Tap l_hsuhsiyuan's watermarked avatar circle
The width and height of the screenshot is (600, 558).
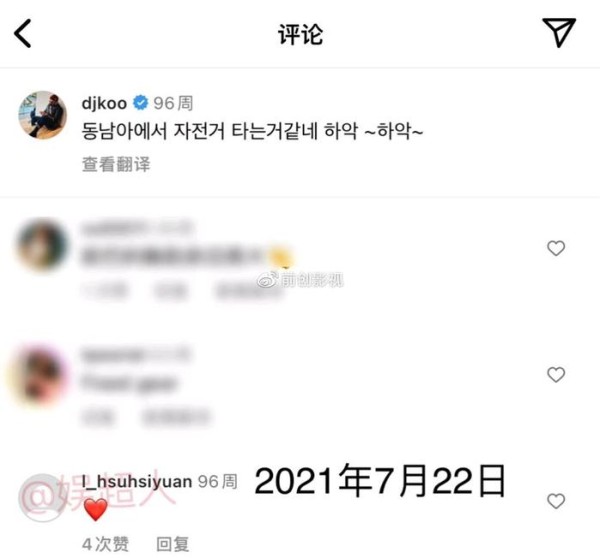coord(42,498)
